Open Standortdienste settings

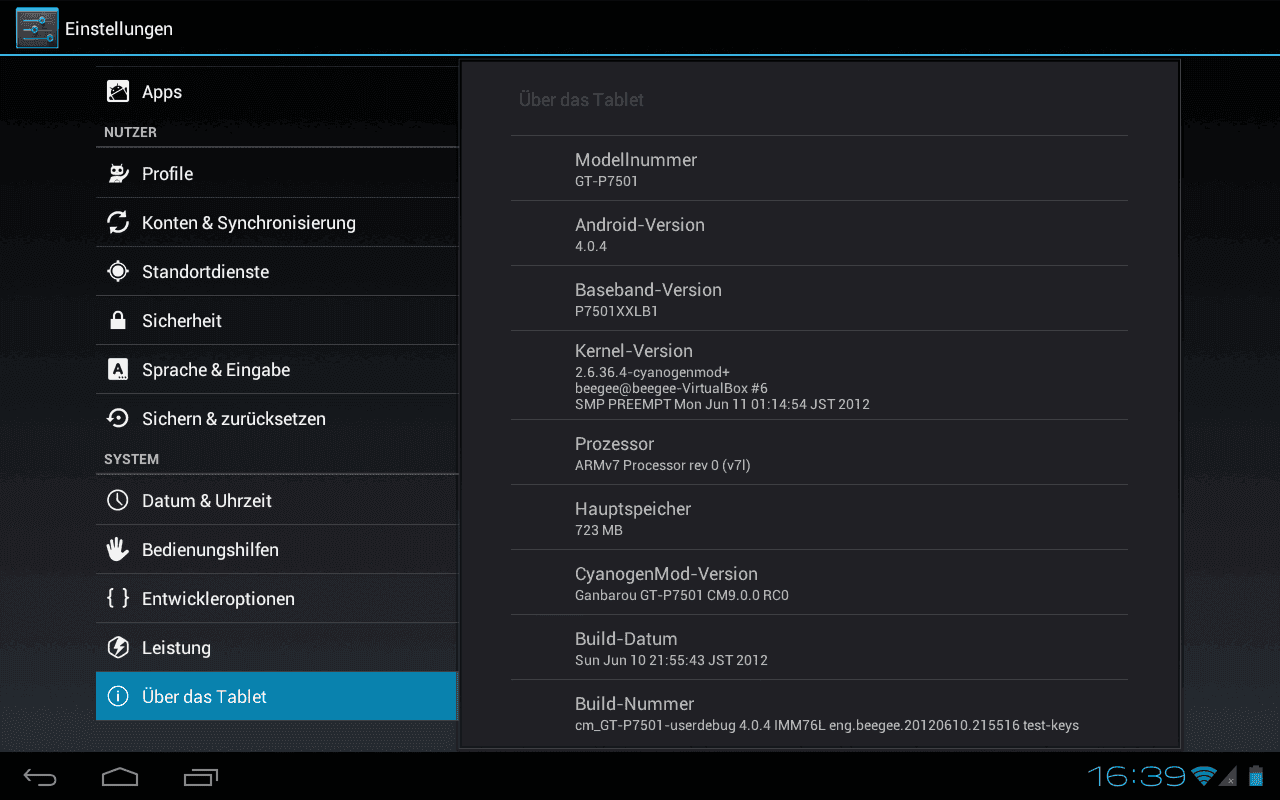(x=277, y=272)
